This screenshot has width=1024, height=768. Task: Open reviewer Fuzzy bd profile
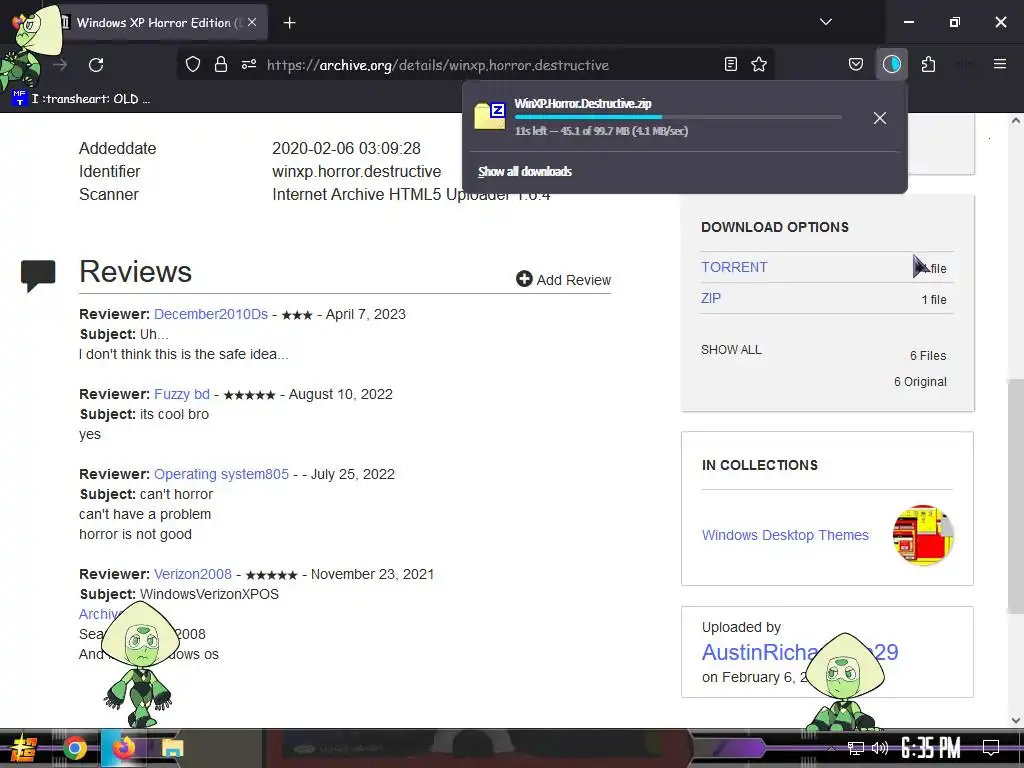coord(182,394)
